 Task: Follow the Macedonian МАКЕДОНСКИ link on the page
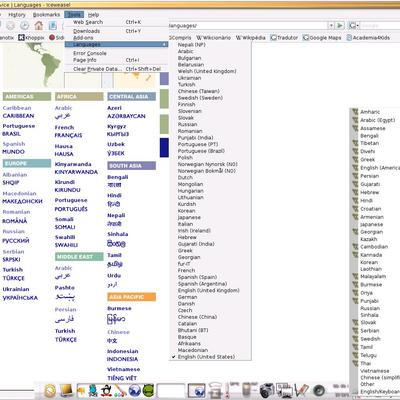(x=22, y=201)
